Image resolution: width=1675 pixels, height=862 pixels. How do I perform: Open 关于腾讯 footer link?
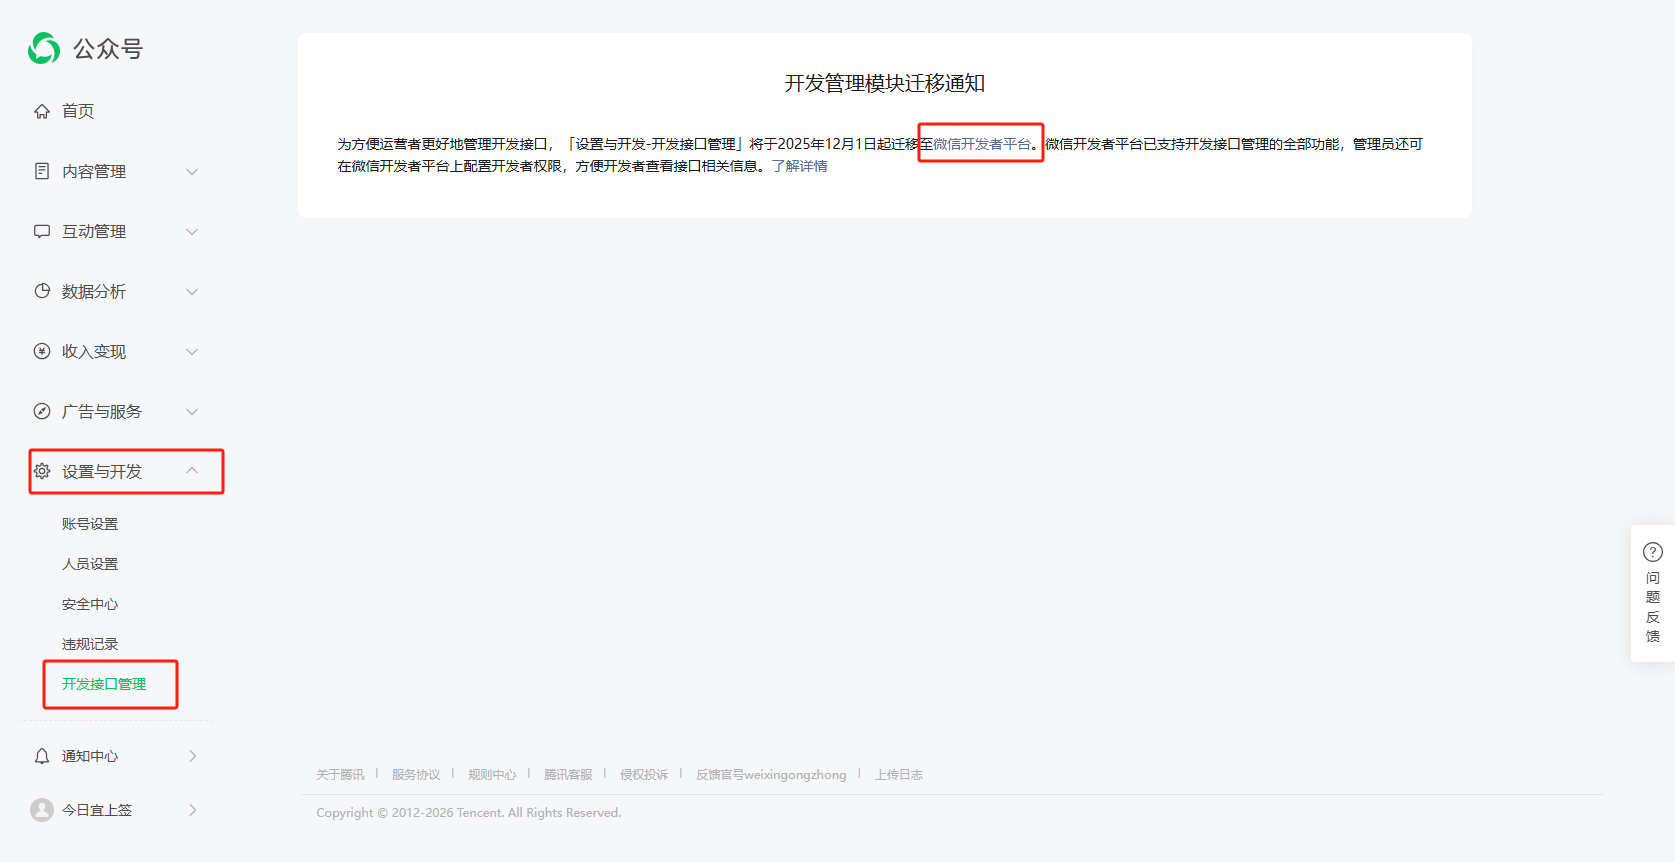340,775
